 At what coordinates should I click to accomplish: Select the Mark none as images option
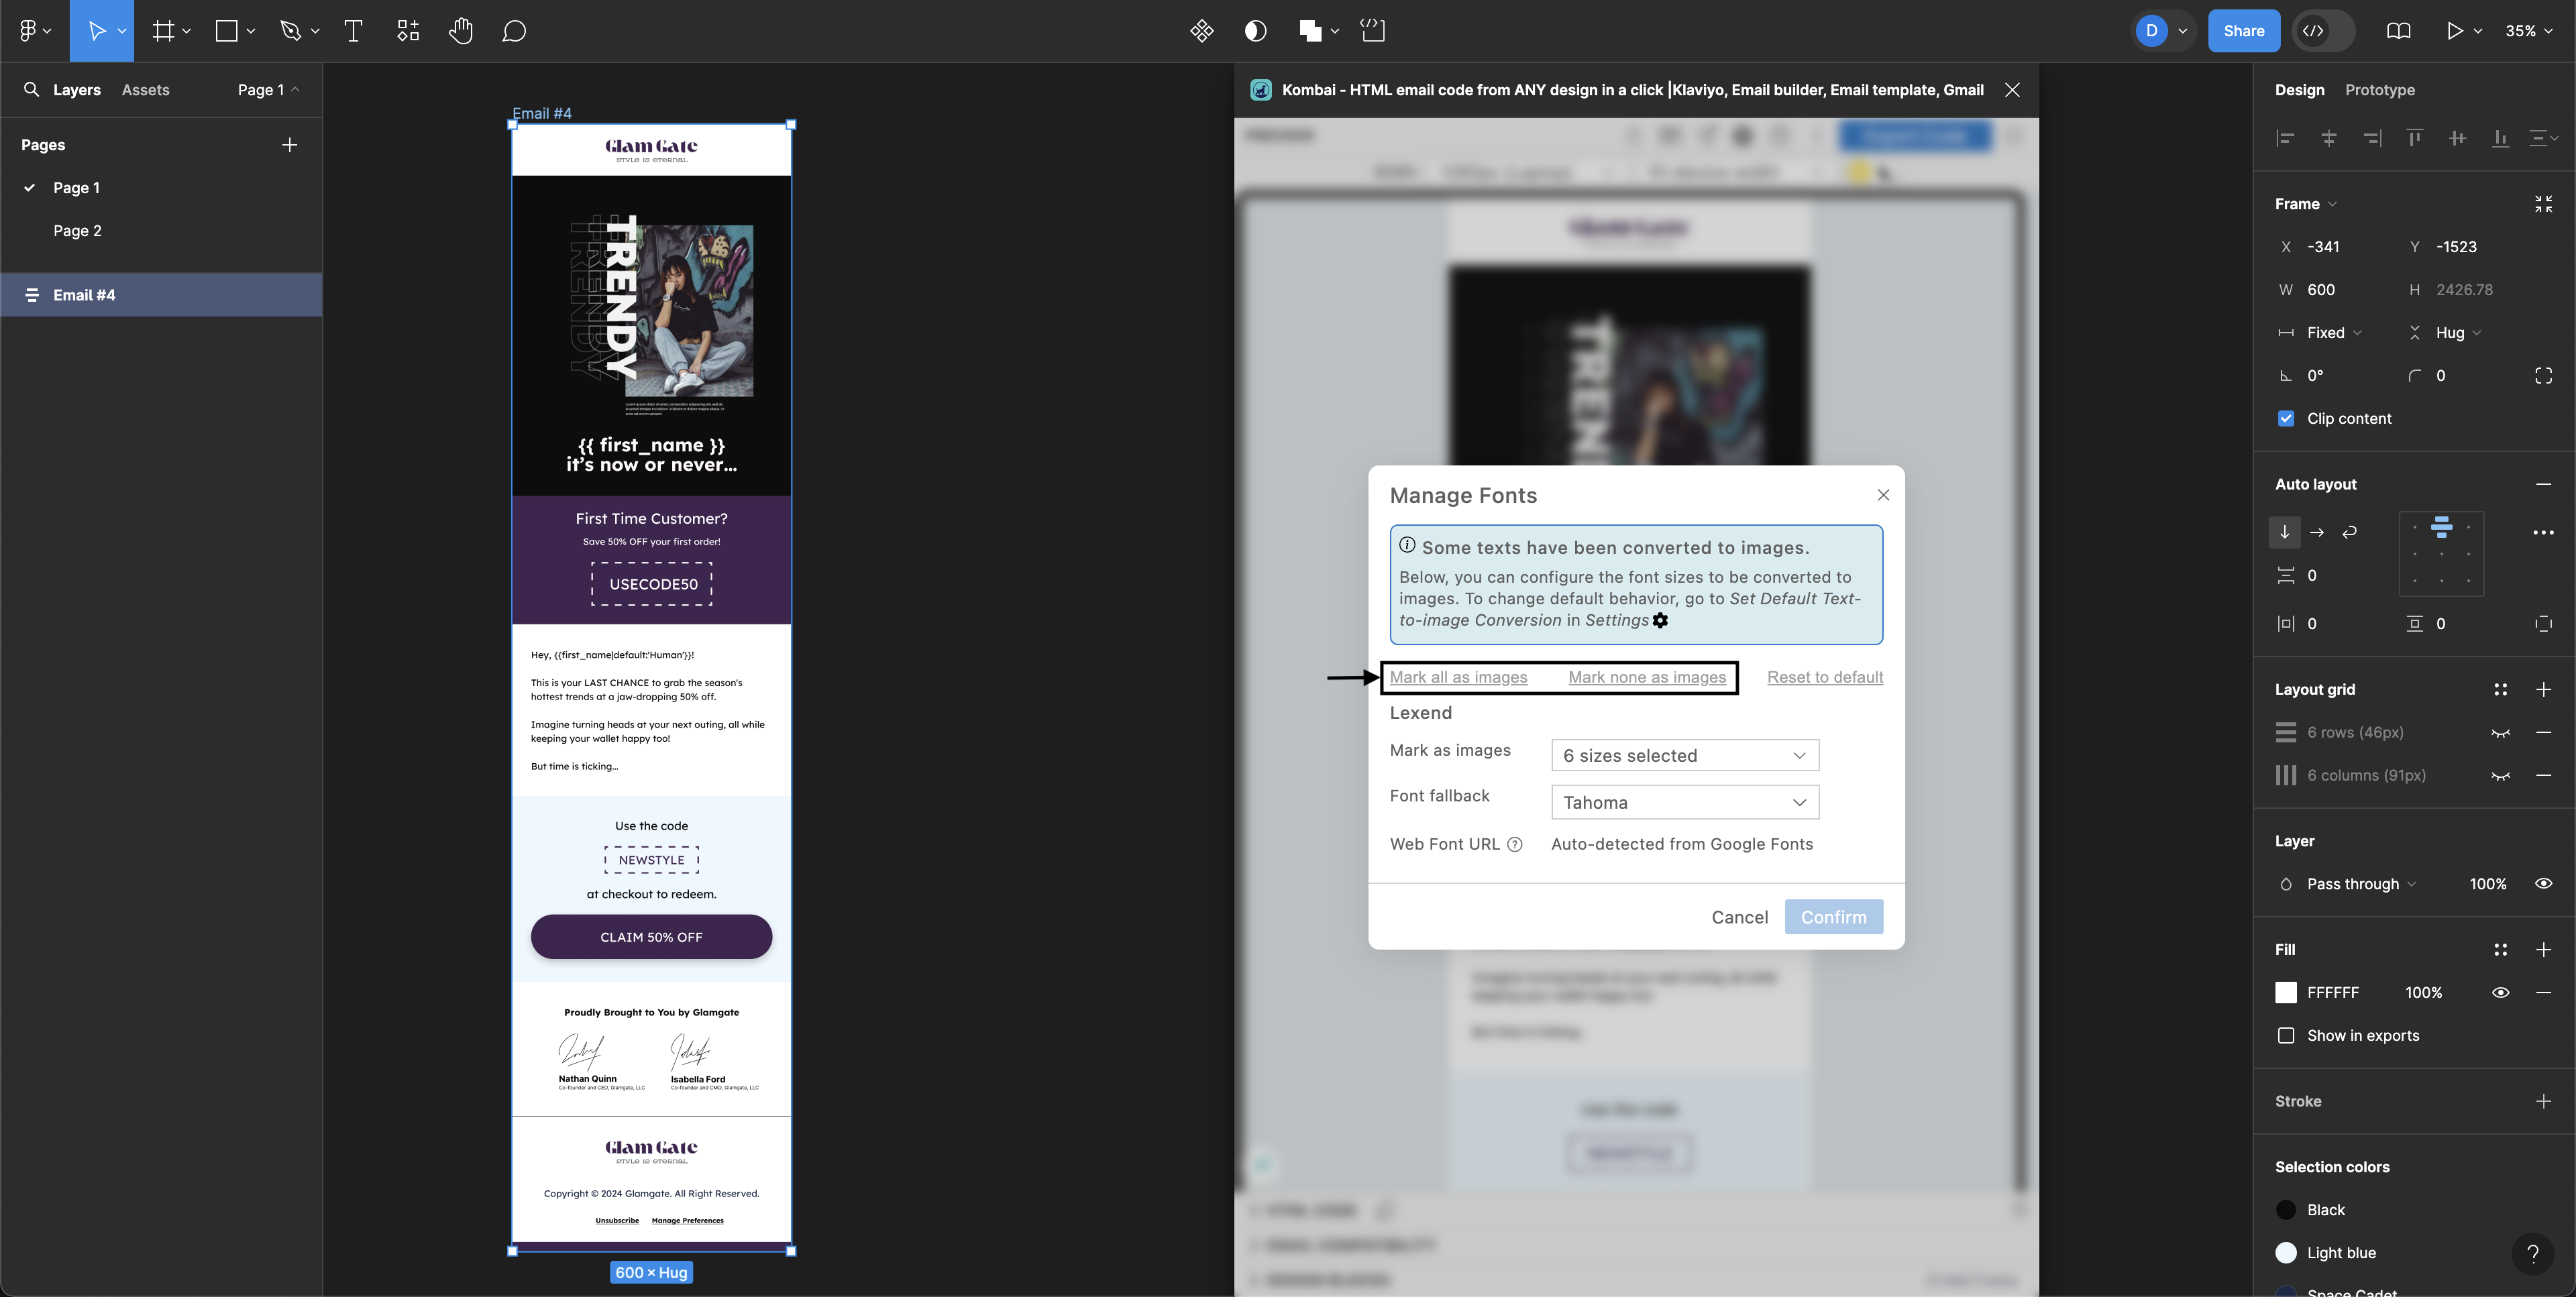click(x=1646, y=677)
